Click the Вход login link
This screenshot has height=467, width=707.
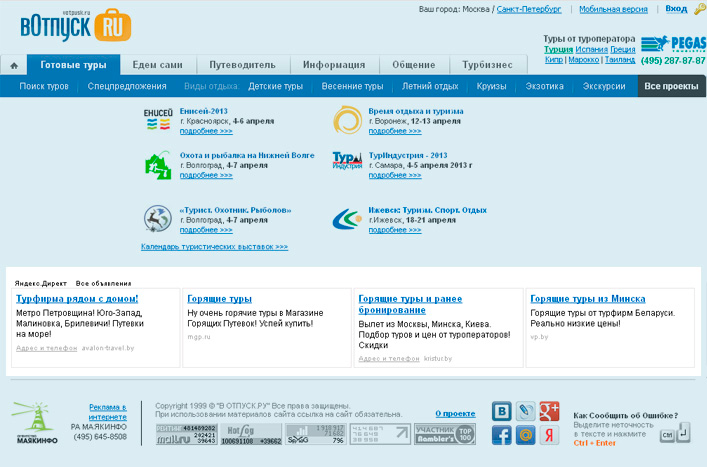(x=676, y=9)
